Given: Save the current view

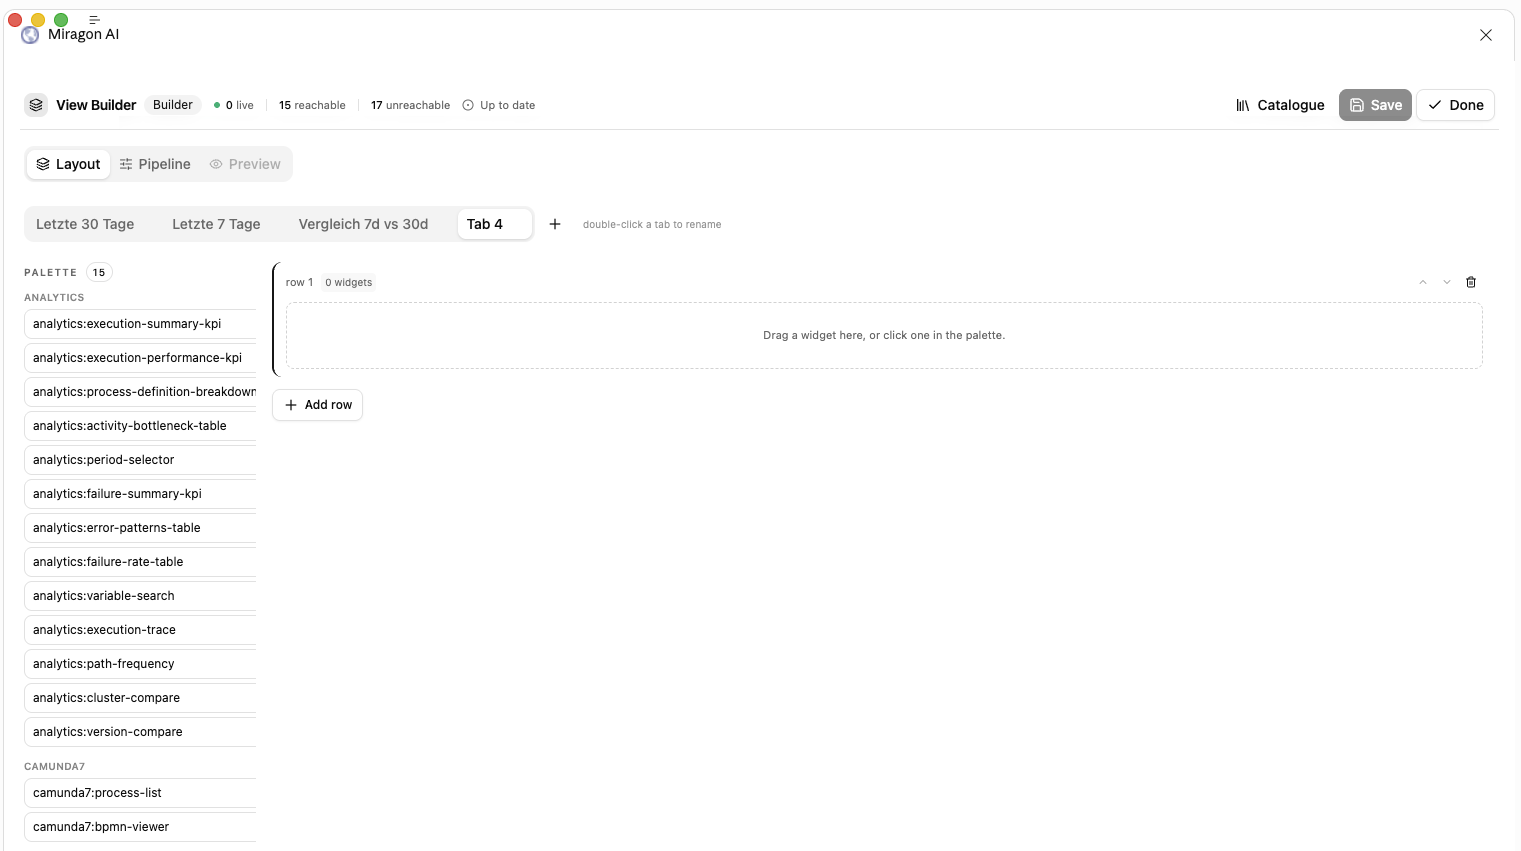Looking at the screenshot, I should [1375, 105].
